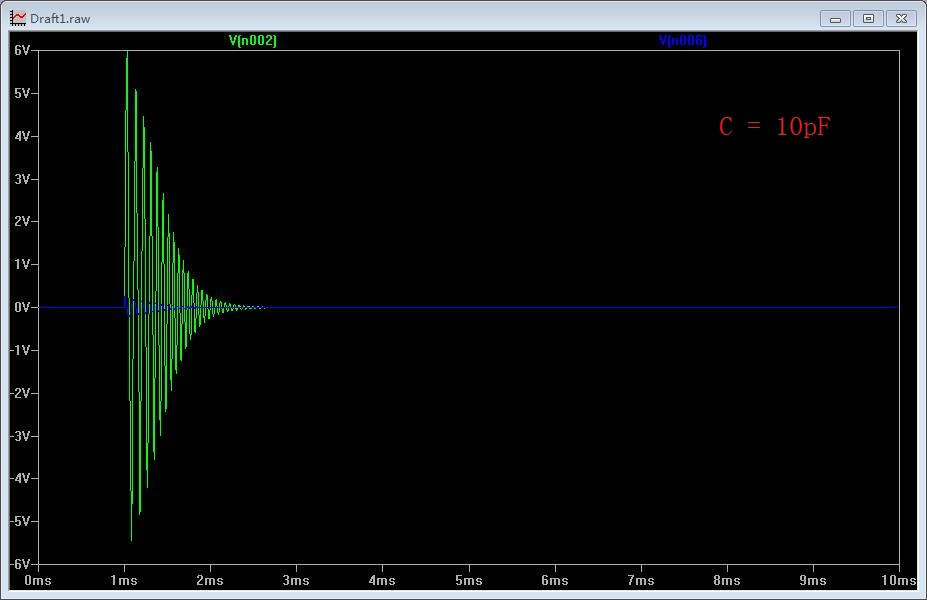The width and height of the screenshot is (927, 600).
Task: Click the 1ms time axis label
Action: coord(124,580)
